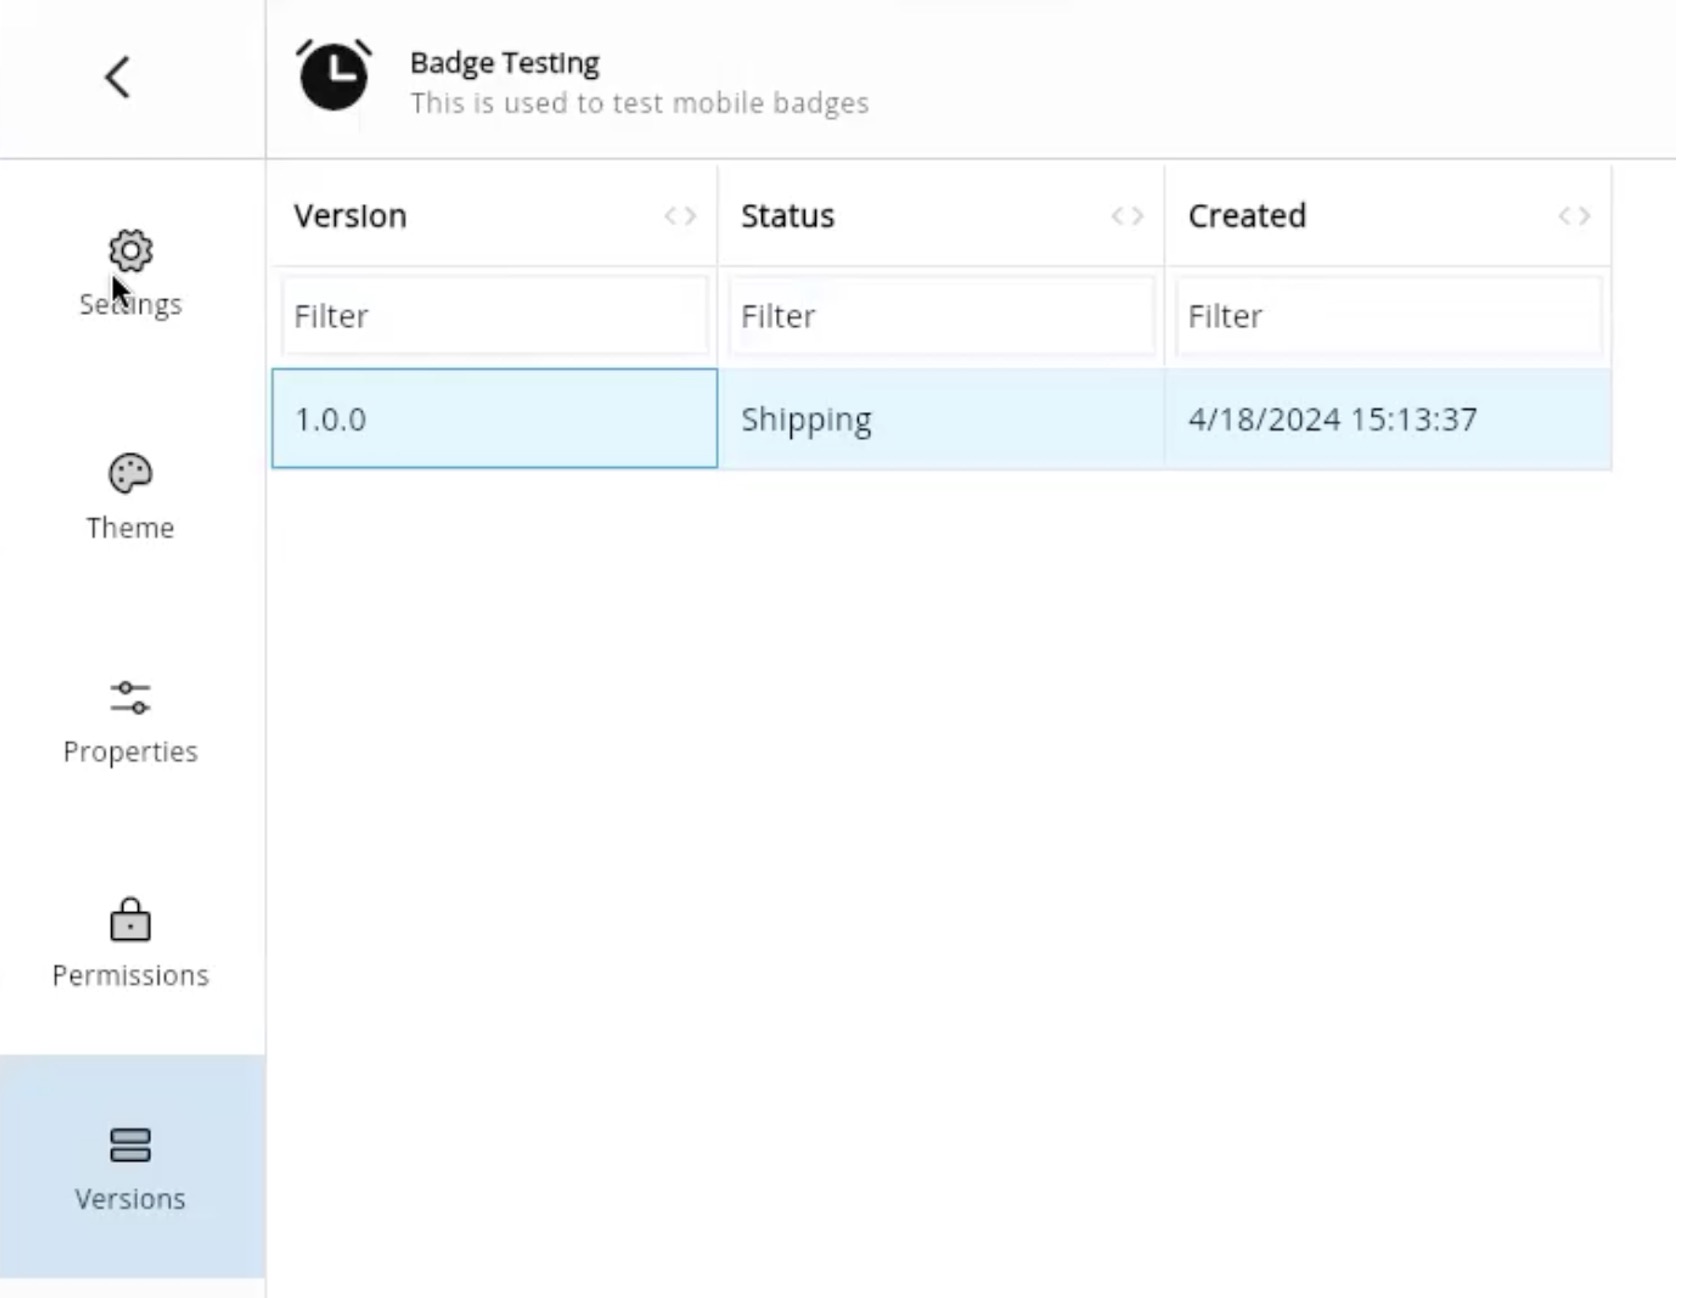This screenshot has width=1684, height=1298.
Task: Select the 1.0.0 version cell
Action: click(x=494, y=418)
